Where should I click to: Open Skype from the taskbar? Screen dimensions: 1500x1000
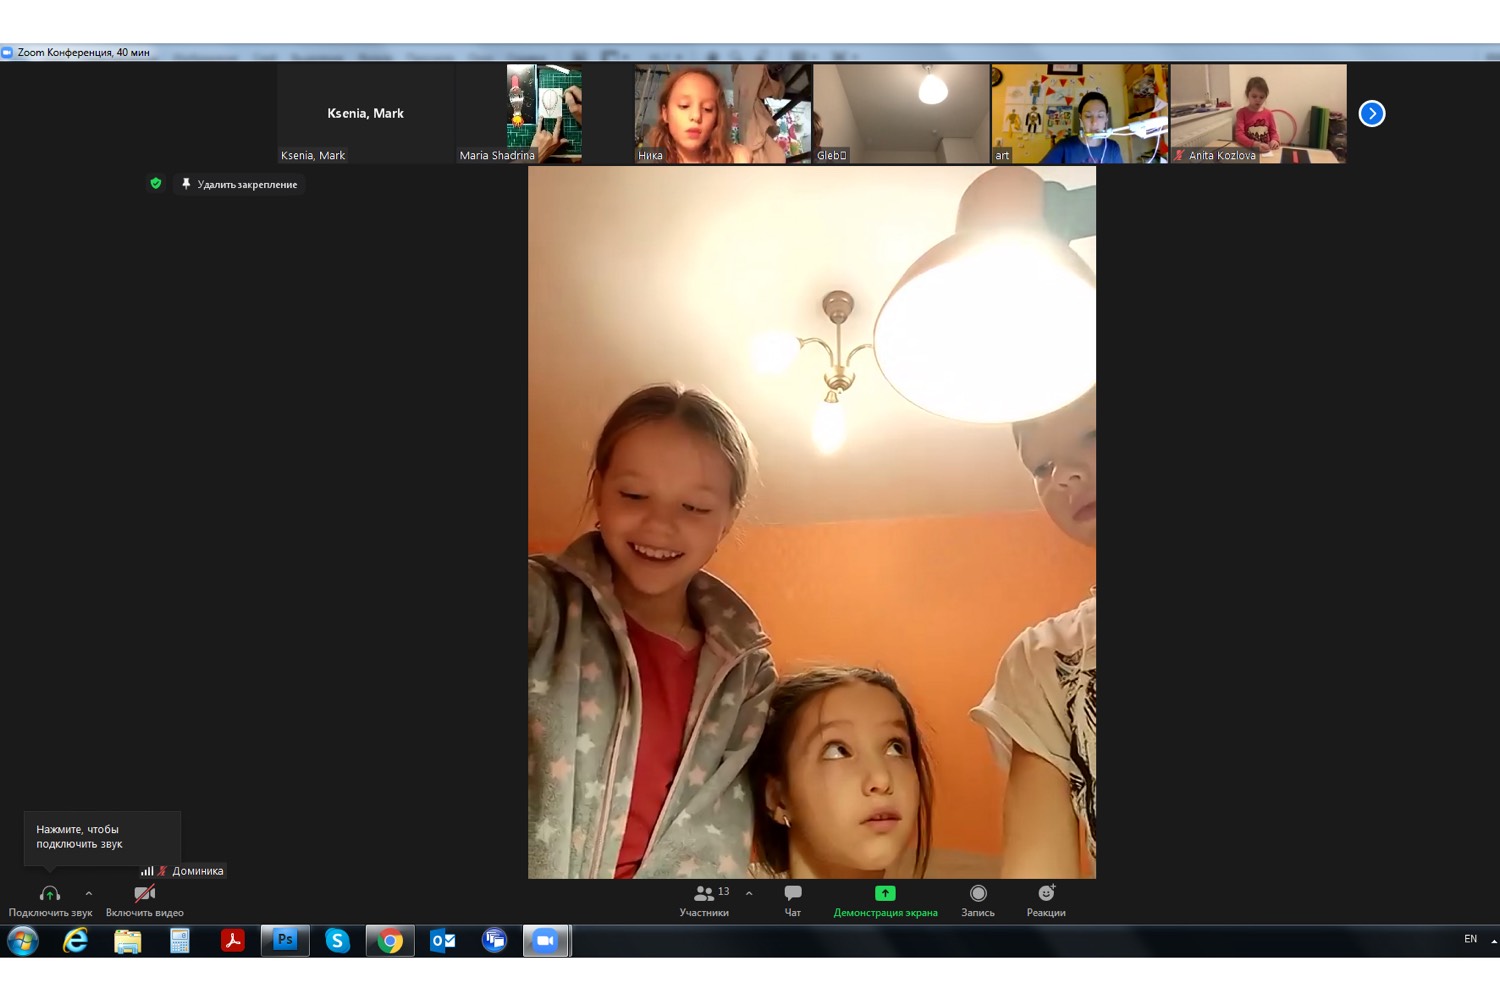(338, 940)
